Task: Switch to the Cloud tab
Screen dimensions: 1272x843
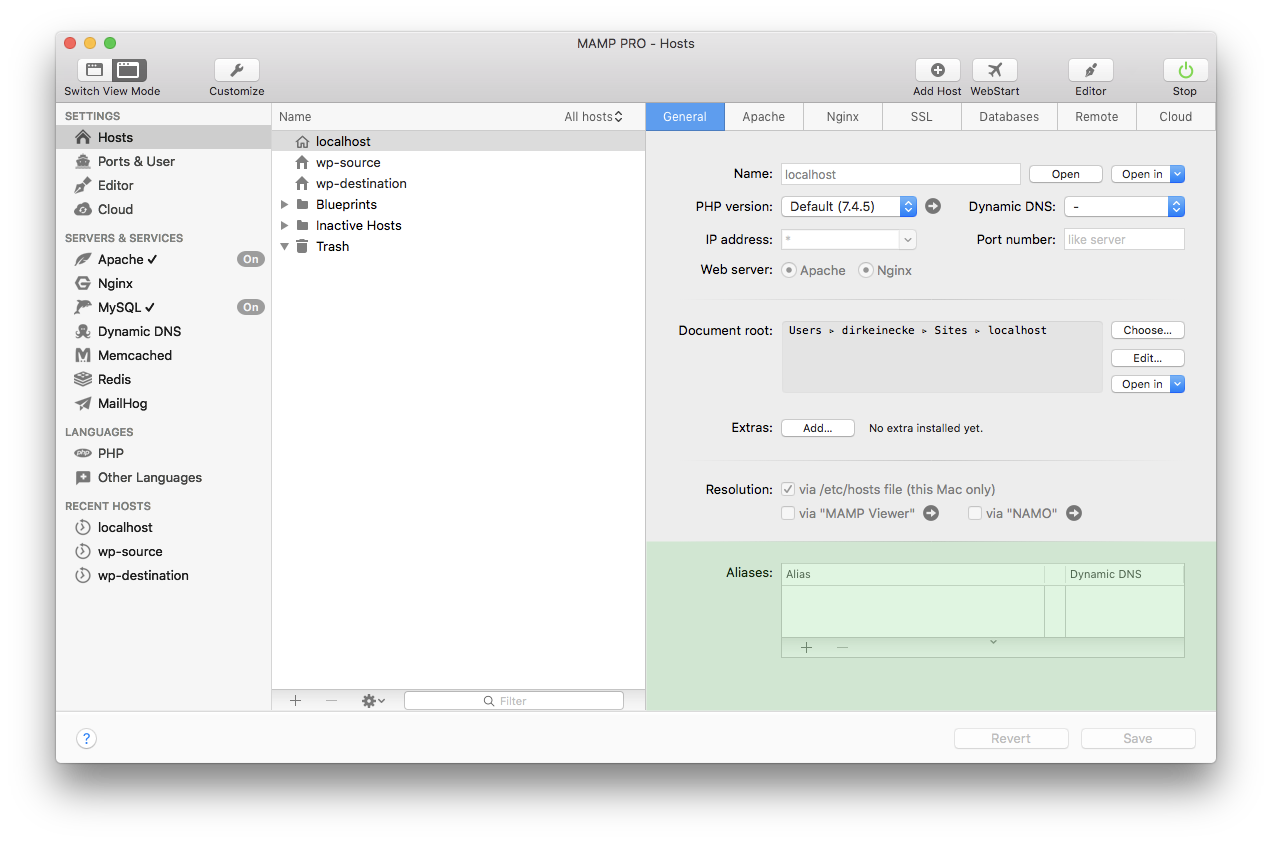Action: (x=1176, y=117)
